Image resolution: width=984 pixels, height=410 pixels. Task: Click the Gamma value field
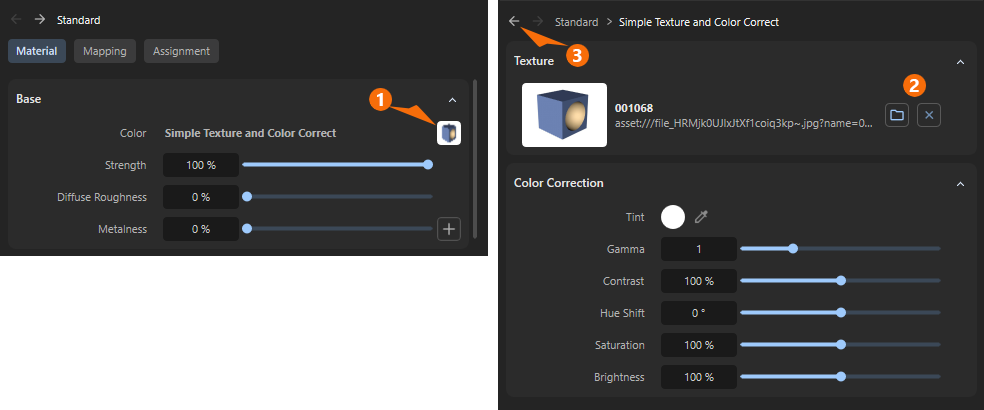click(x=698, y=249)
